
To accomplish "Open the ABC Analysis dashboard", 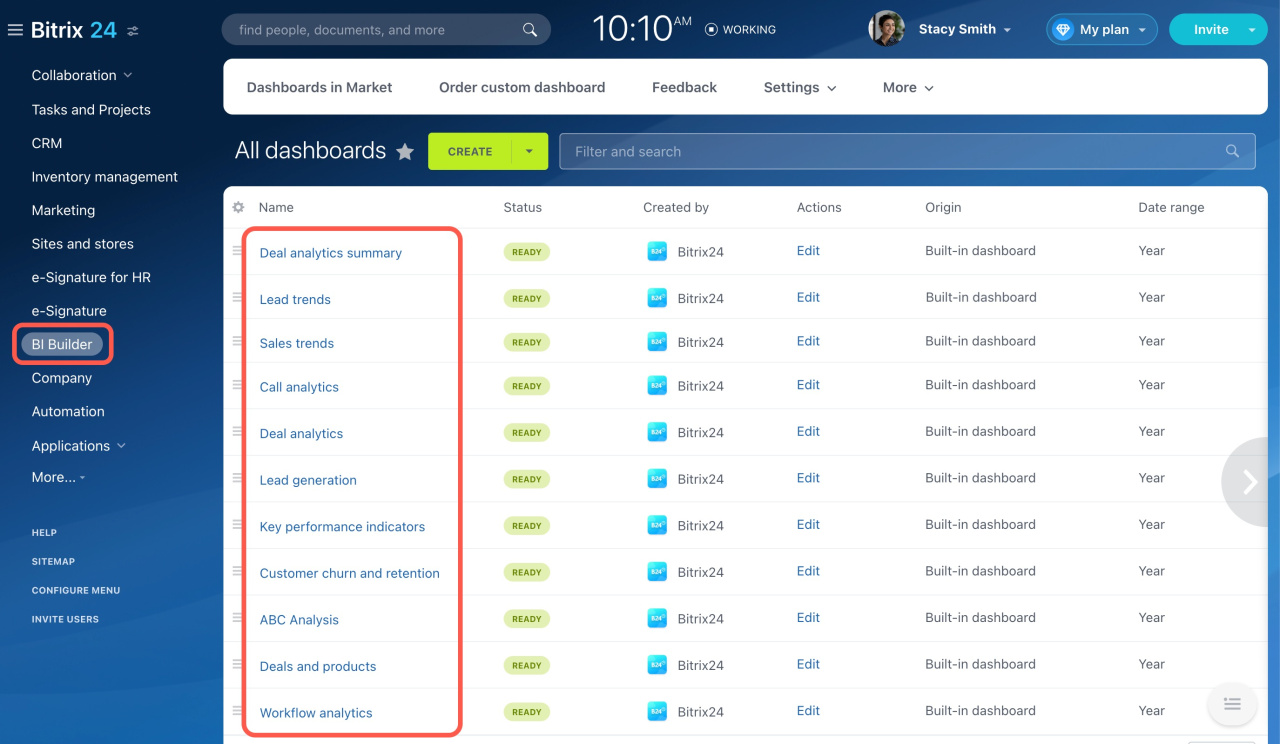I will [x=299, y=620].
